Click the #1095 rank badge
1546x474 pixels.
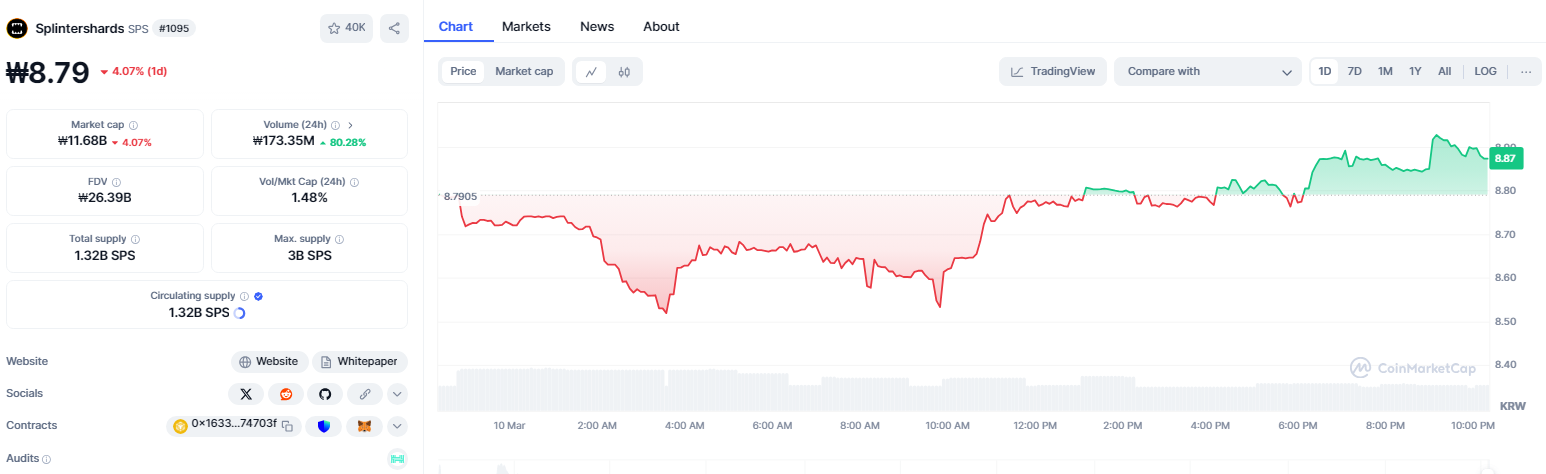click(x=174, y=29)
